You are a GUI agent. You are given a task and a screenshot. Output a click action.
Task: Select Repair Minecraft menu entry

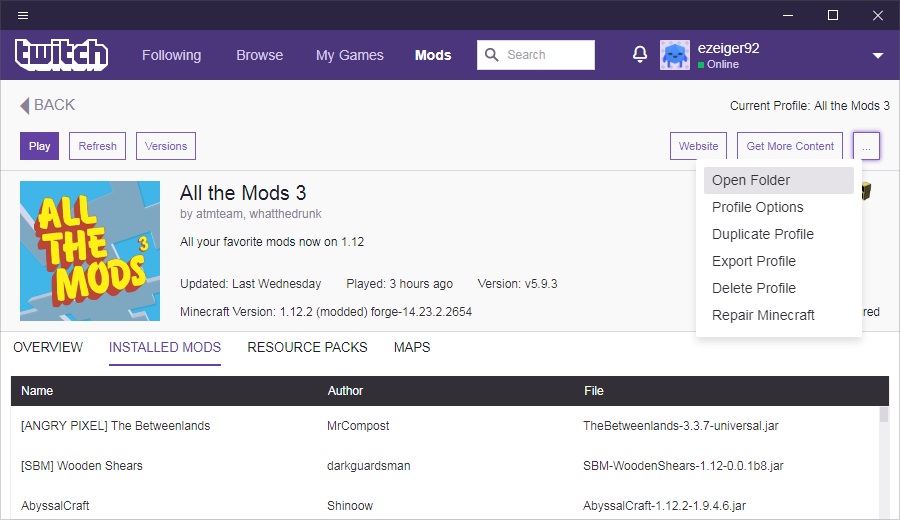pyautogui.click(x=778, y=315)
